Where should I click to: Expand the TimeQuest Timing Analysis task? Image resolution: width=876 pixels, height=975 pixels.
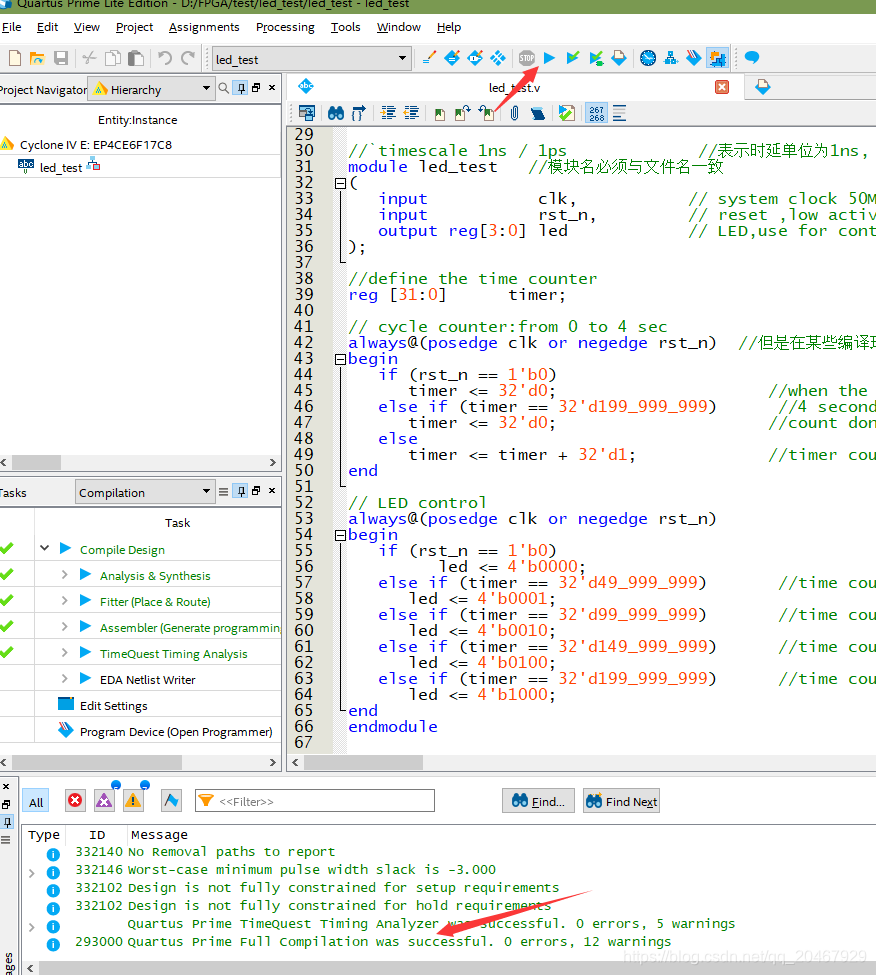64,653
